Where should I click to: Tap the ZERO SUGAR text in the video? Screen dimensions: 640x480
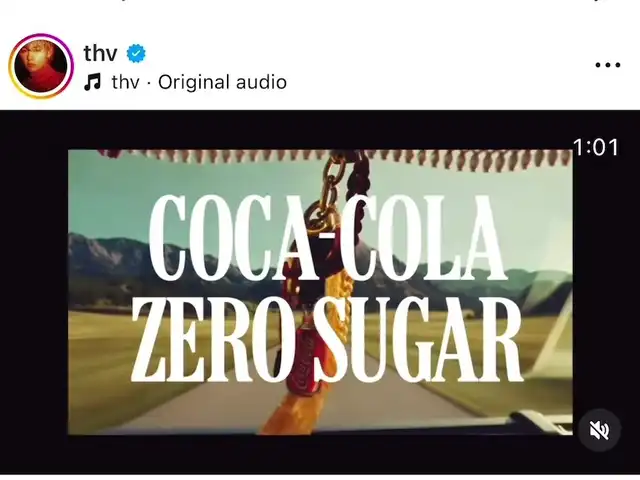[x=327, y=339]
